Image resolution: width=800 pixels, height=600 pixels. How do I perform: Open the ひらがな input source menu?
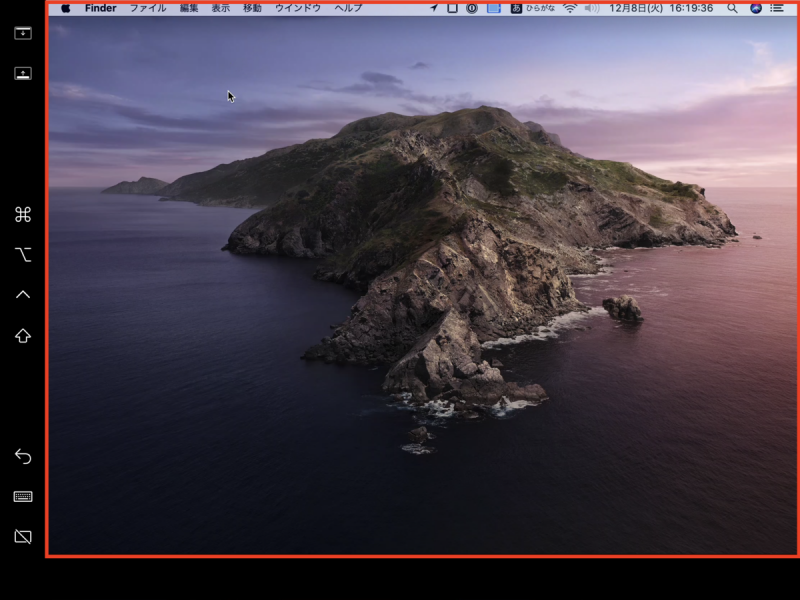point(533,8)
